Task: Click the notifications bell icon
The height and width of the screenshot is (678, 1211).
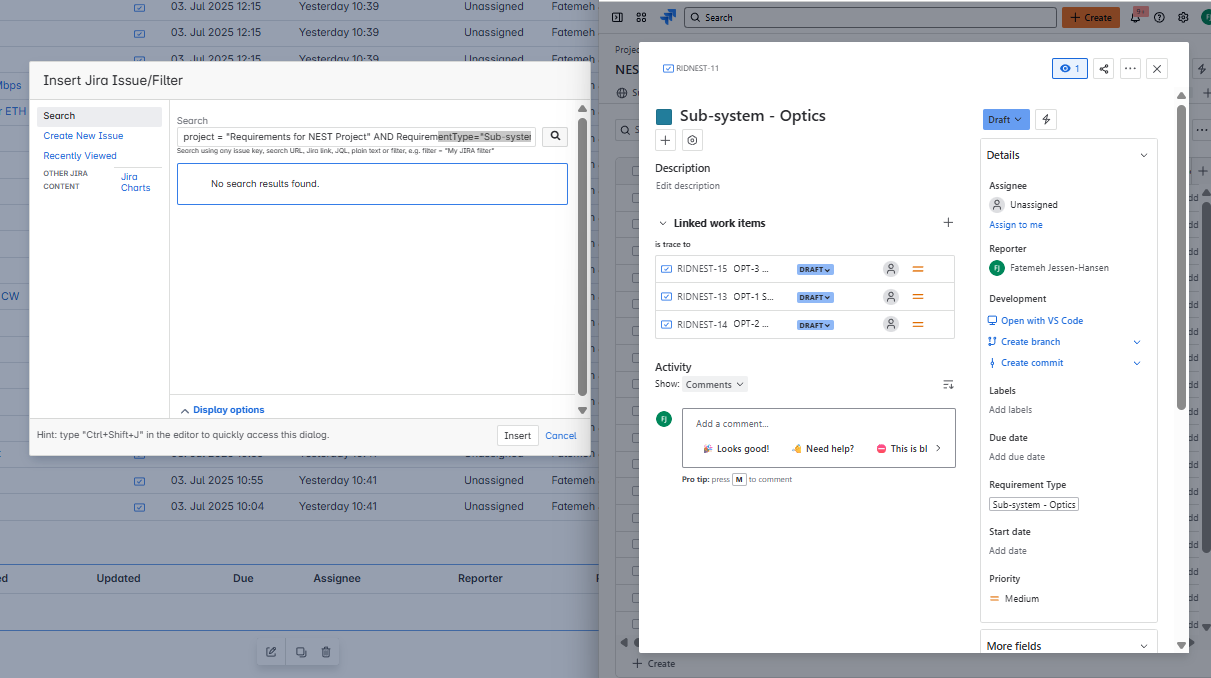Action: click(1136, 17)
